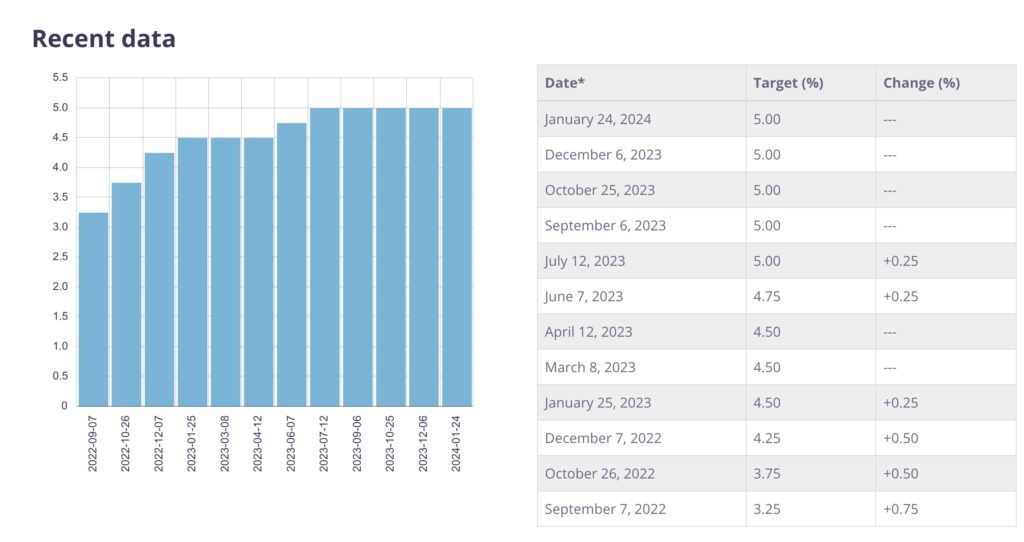Select the 2023-07-12 chart bar
This screenshot has height=542, width=1024.
(x=324, y=257)
